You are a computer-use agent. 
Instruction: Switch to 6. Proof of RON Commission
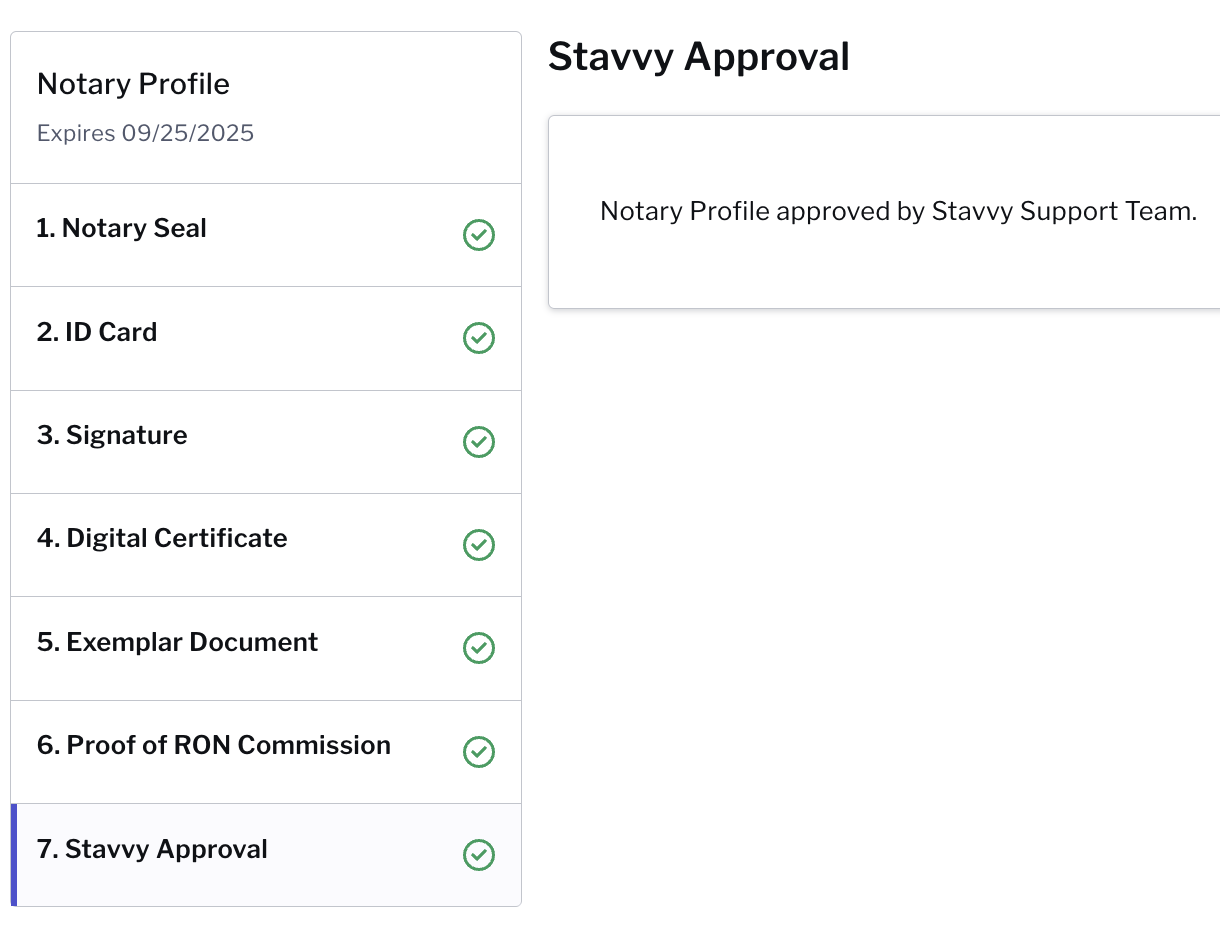pyautogui.click(x=266, y=752)
